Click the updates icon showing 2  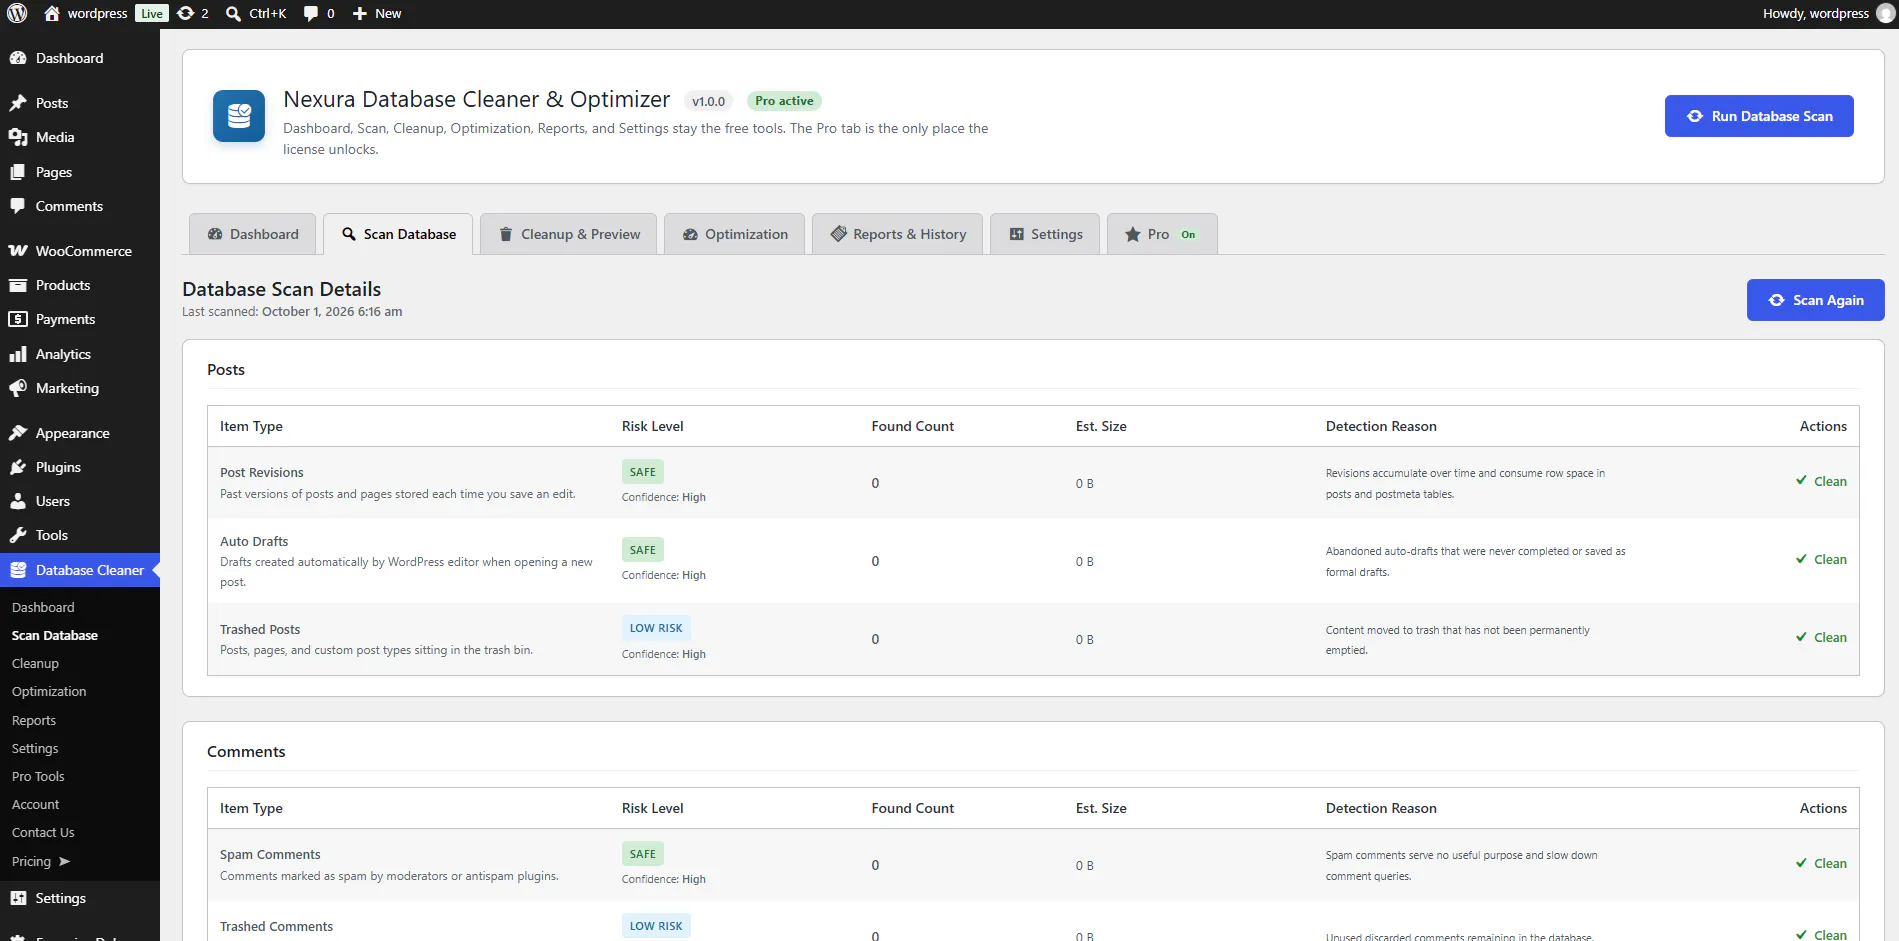pyautogui.click(x=185, y=13)
